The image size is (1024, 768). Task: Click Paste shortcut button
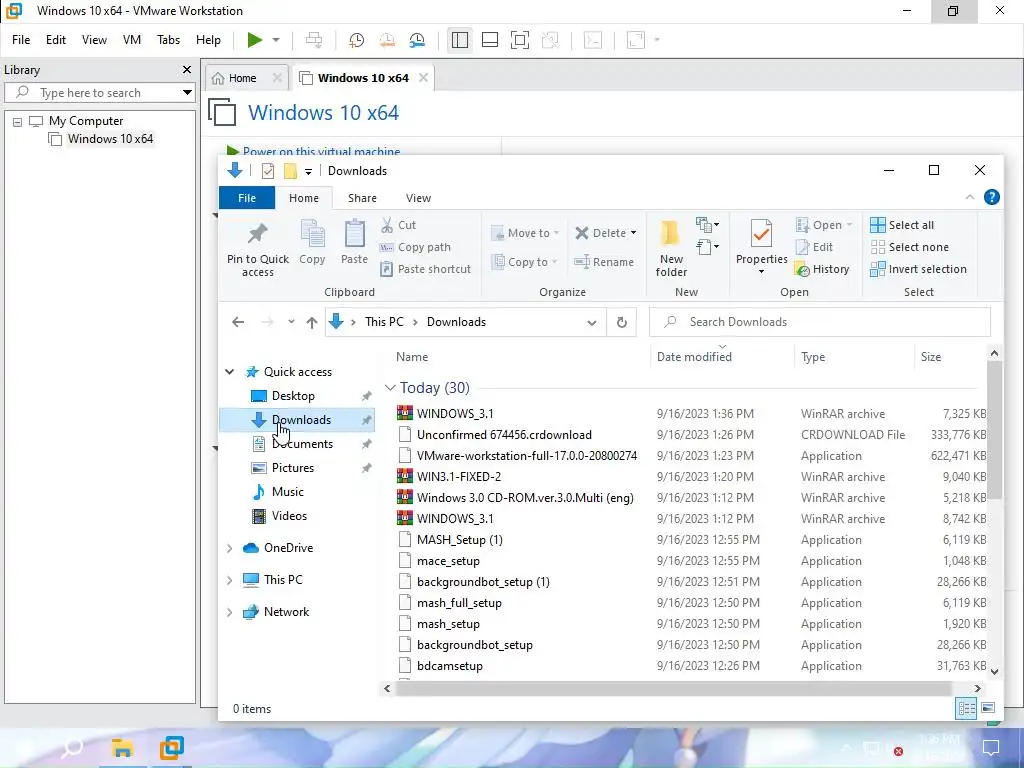[426, 269]
